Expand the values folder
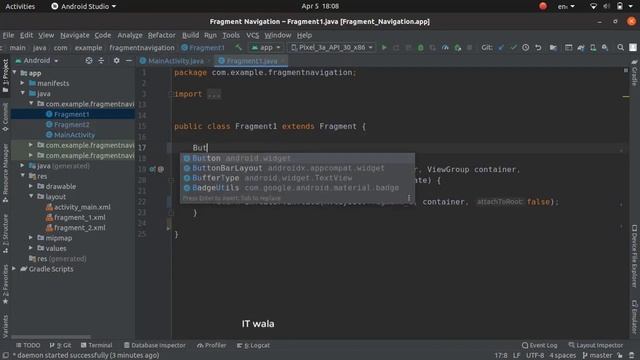The height and width of the screenshot is (360, 640). point(31,248)
